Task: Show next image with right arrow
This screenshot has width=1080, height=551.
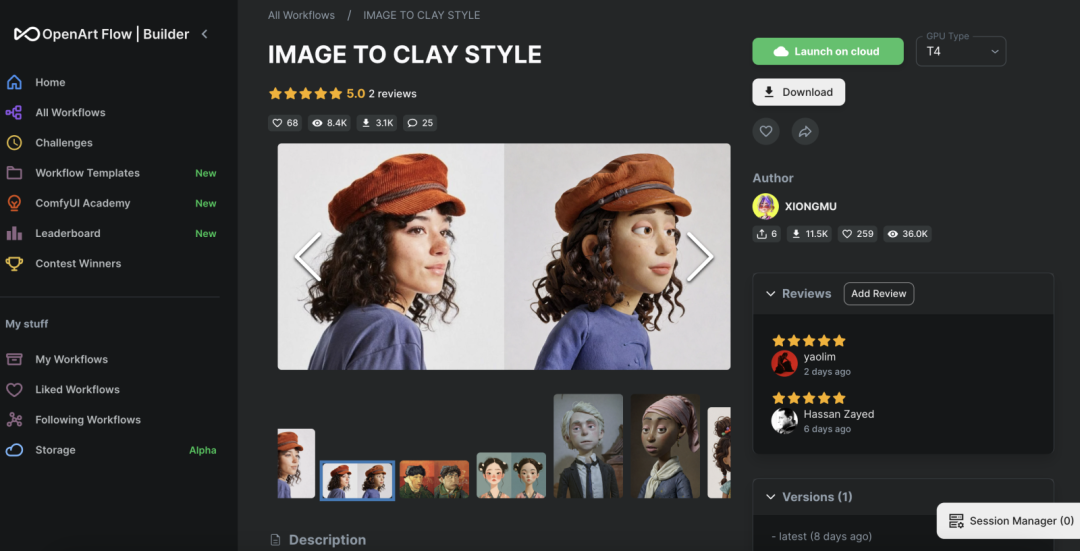Action: tap(700, 256)
